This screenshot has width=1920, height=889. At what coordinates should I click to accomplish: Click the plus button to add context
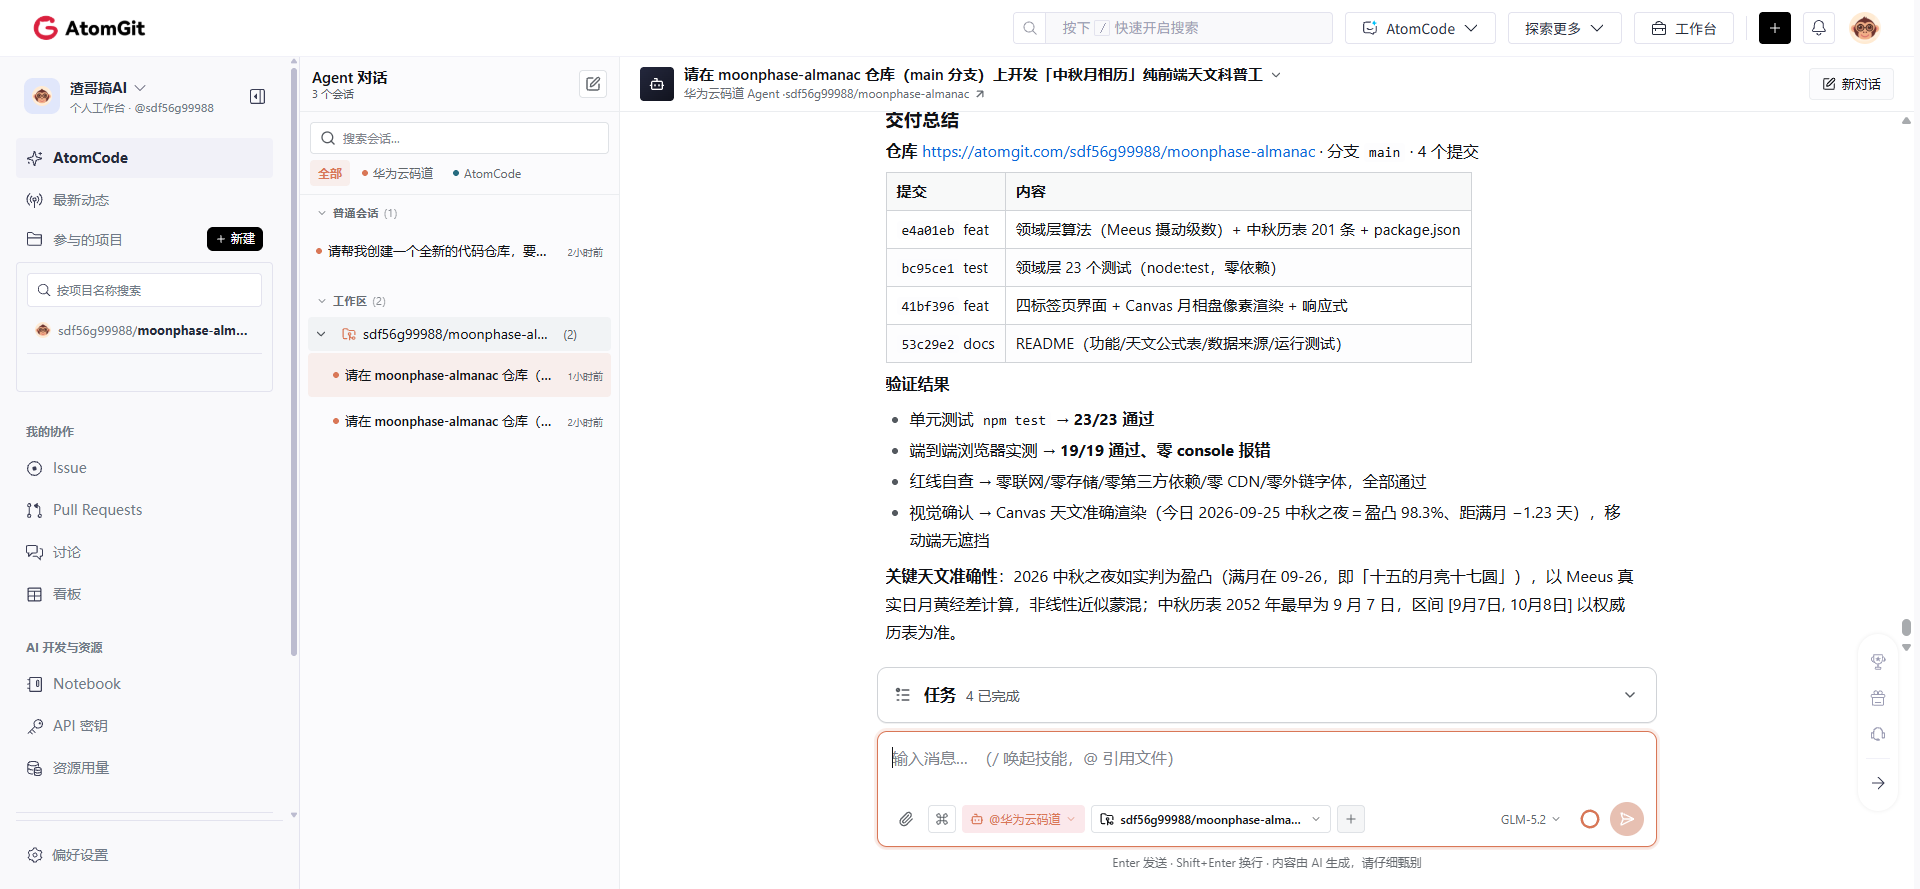(x=1351, y=819)
